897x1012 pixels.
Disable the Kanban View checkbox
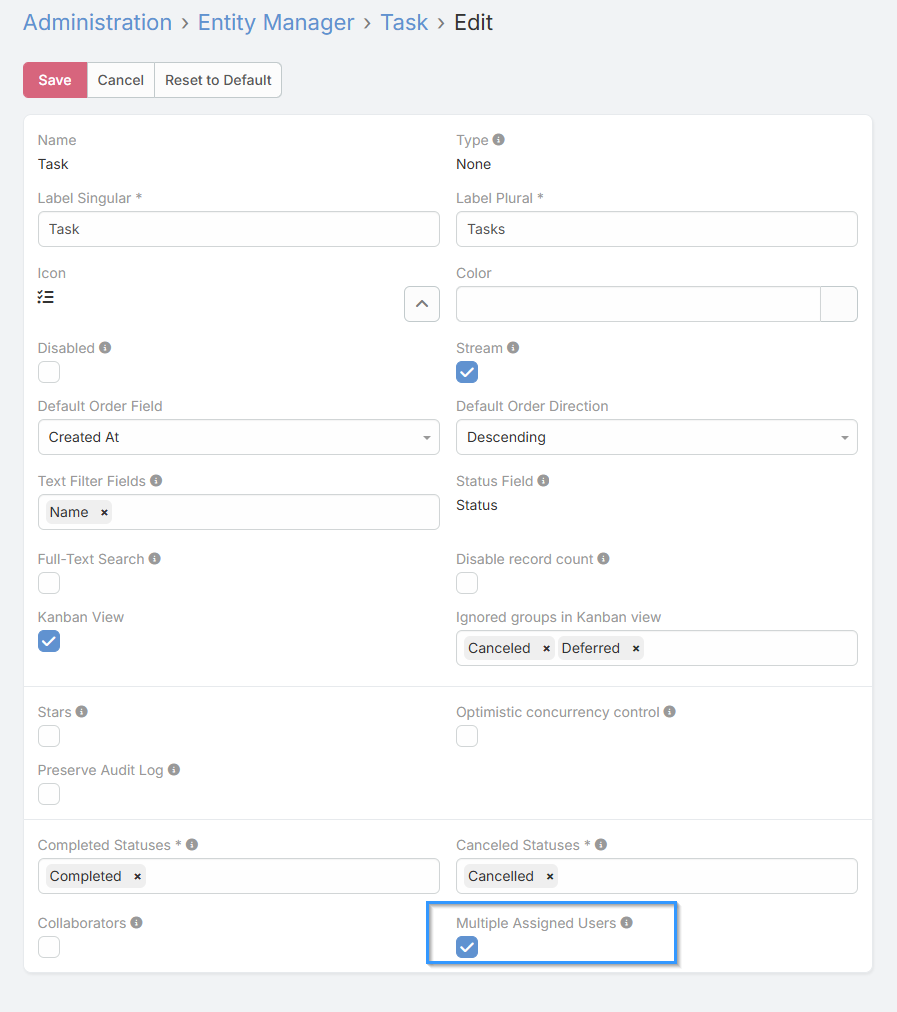(x=49, y=641)
